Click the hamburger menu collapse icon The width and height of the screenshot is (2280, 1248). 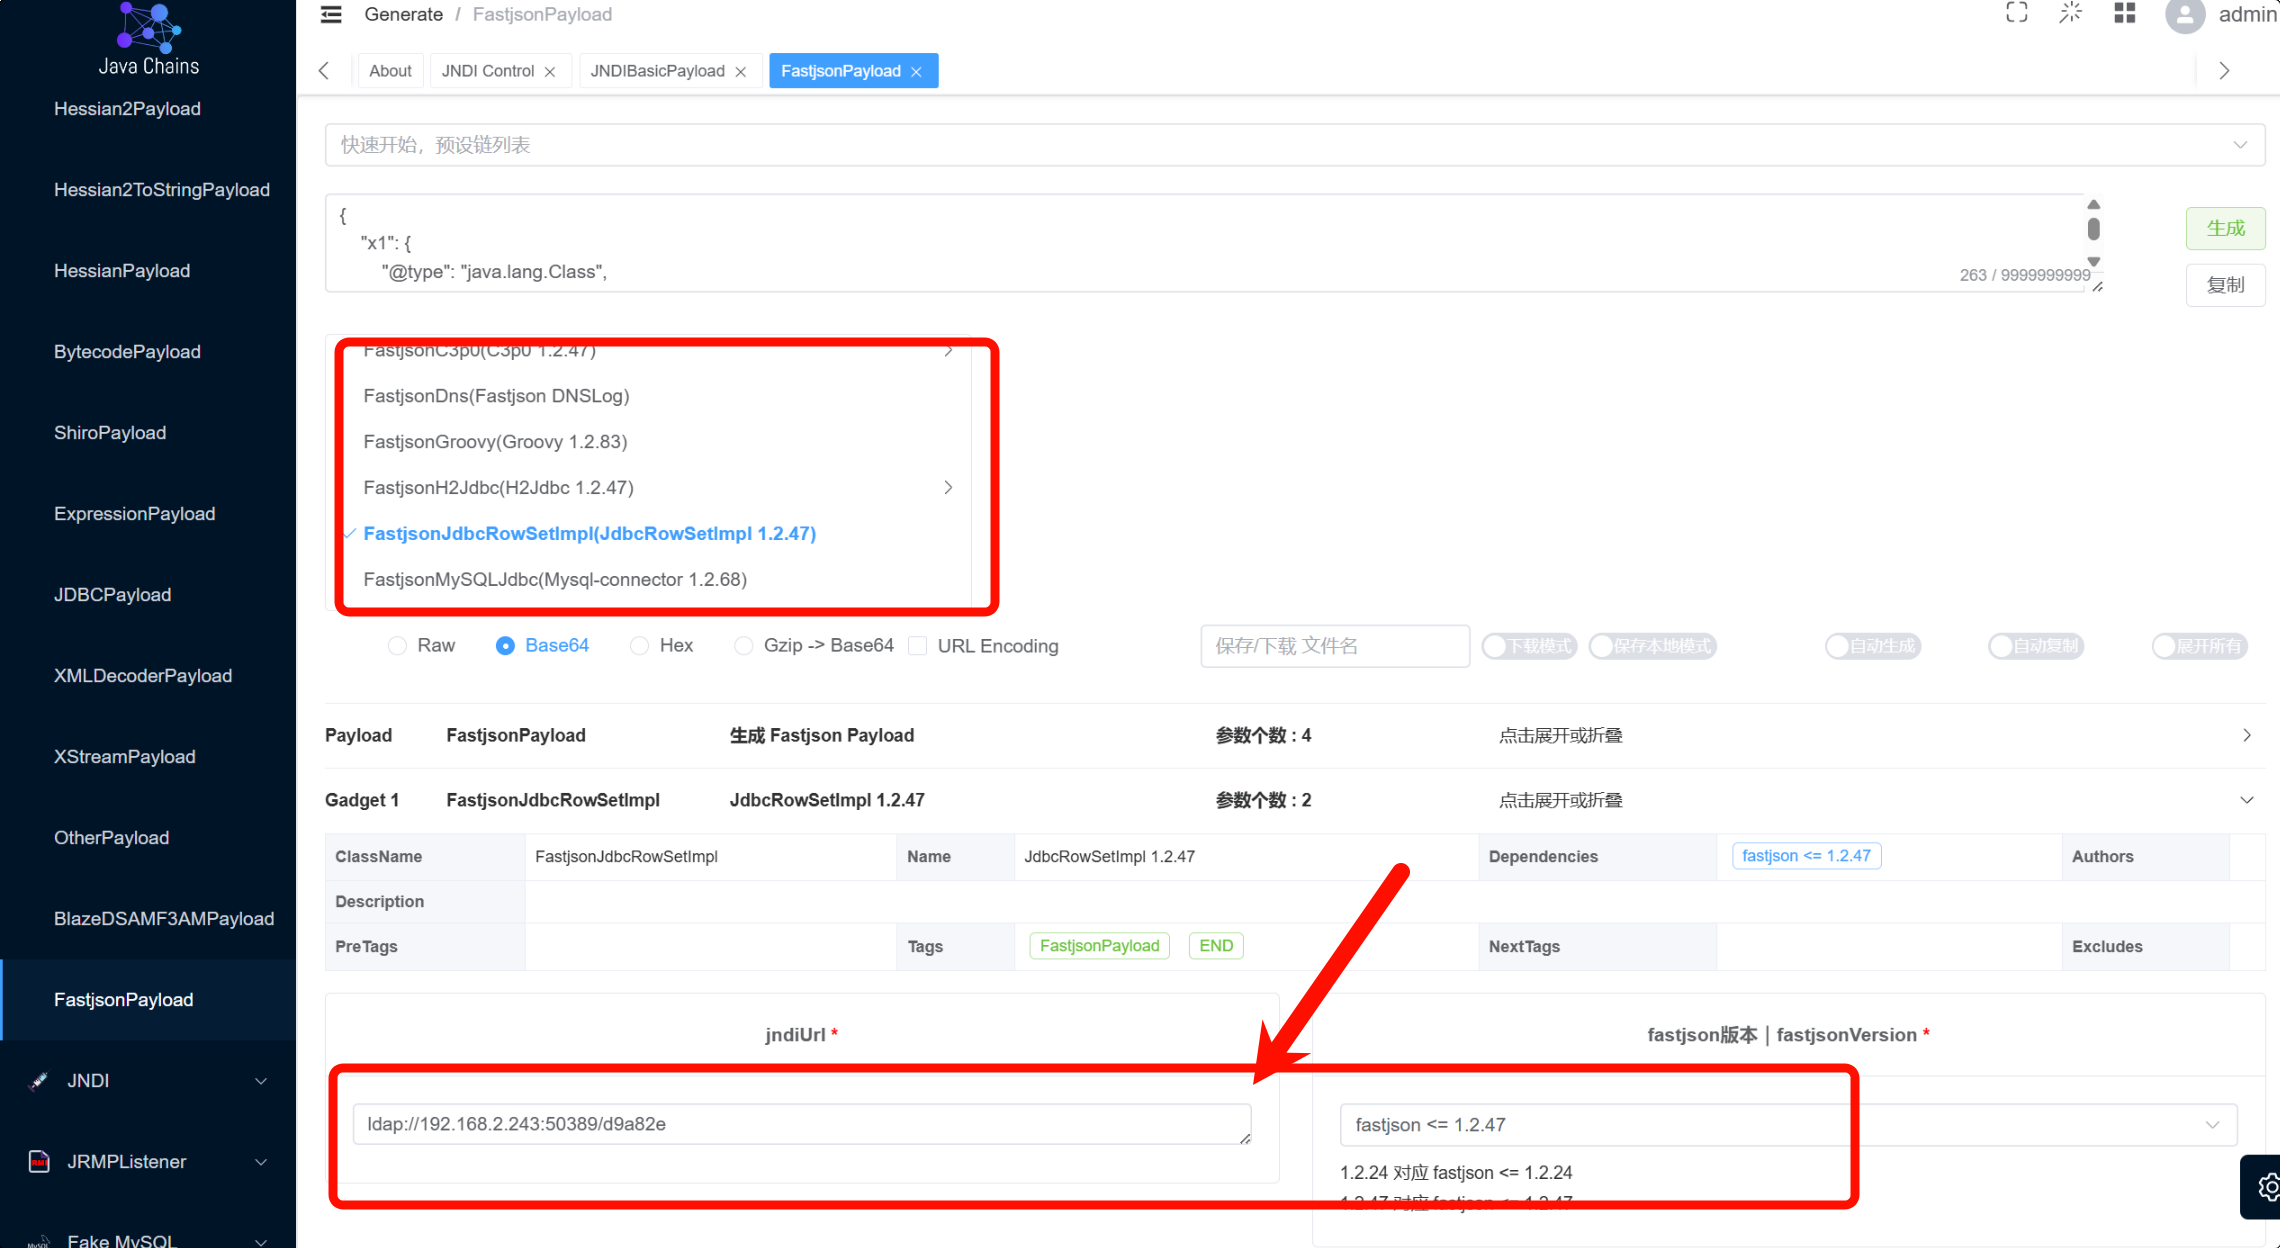[x=331, y=14]
